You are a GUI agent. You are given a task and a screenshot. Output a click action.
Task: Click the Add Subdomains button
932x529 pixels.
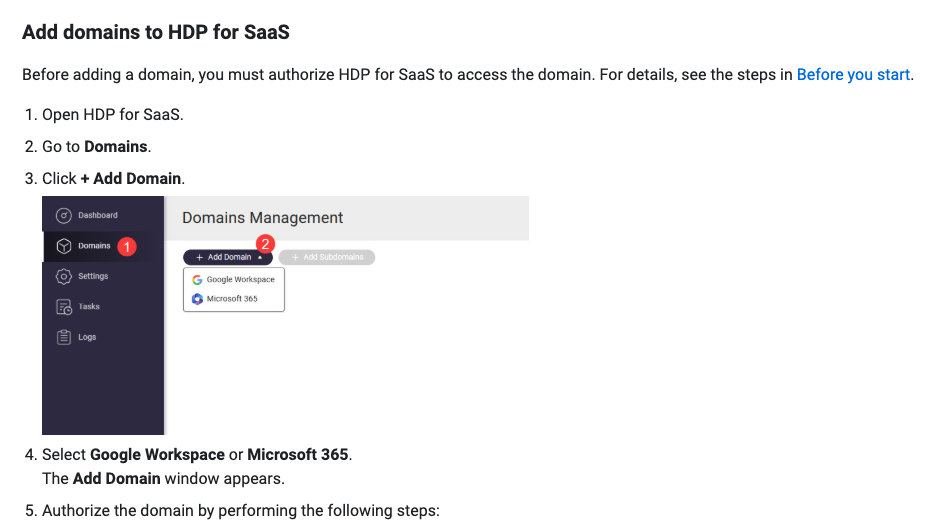pos(326,258)
